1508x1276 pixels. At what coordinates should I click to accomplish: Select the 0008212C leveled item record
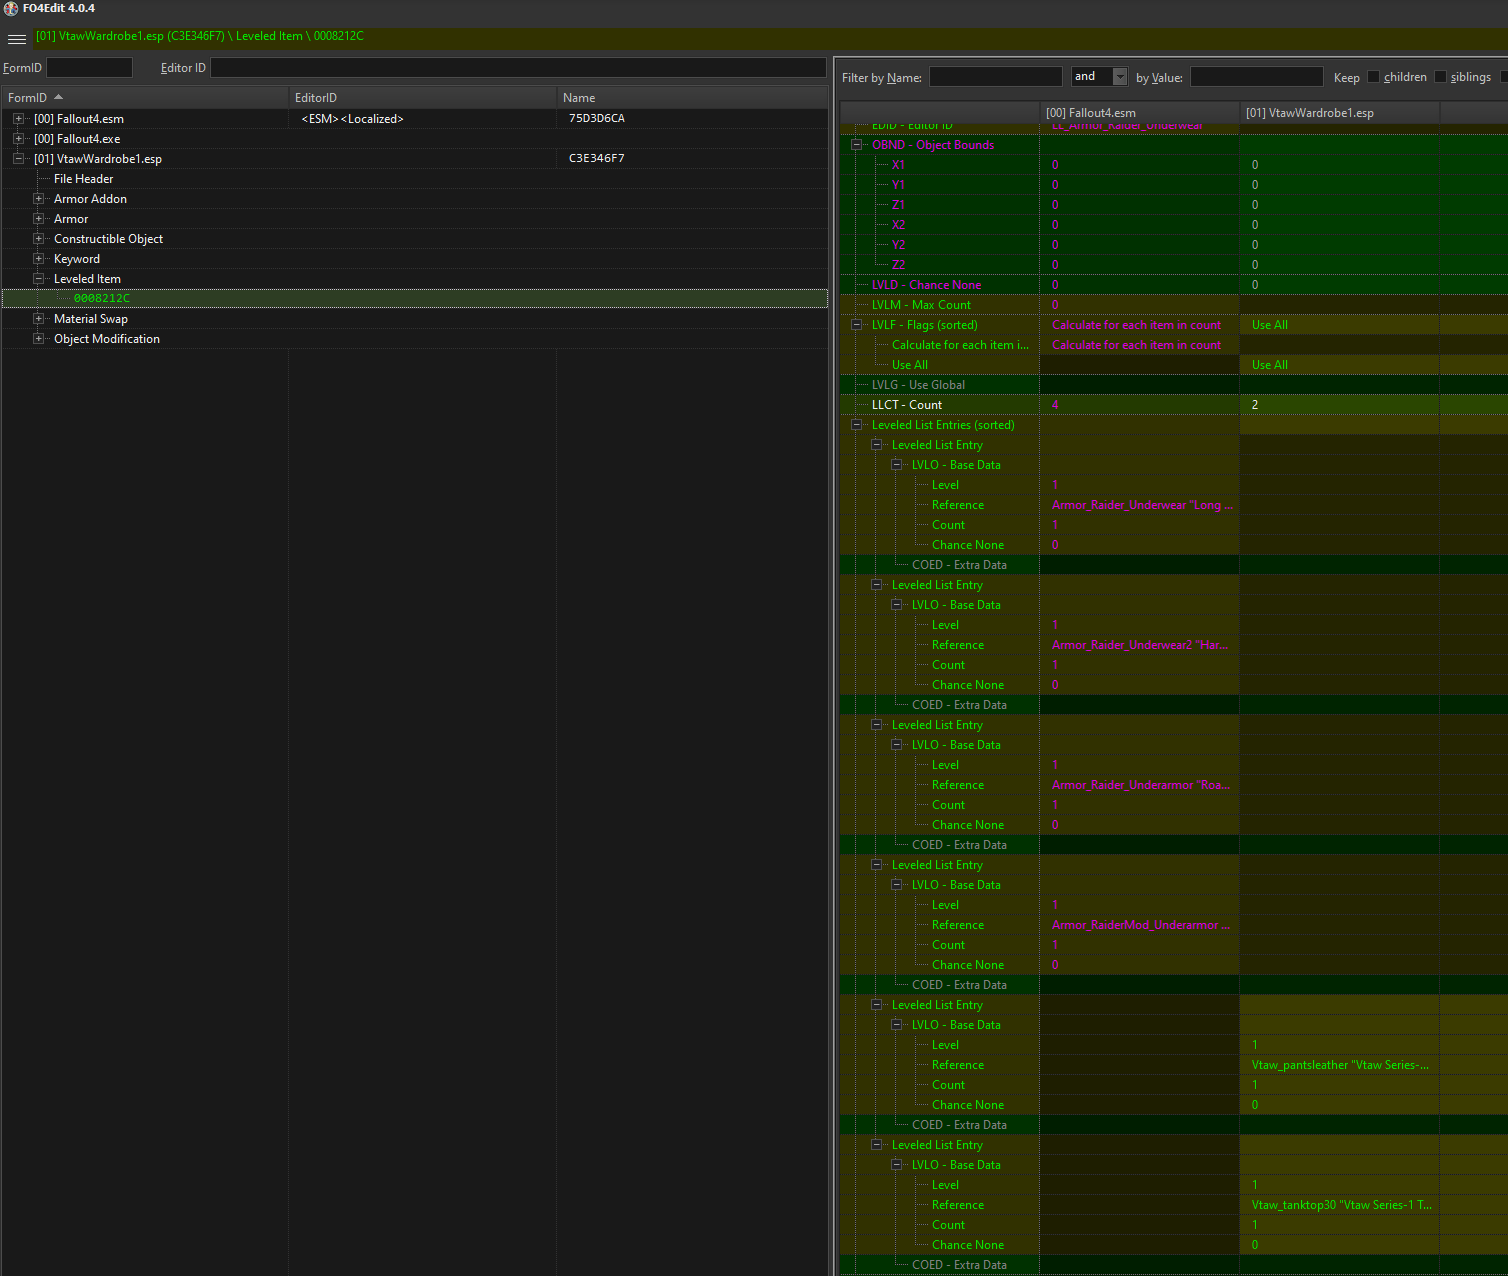pyautogui.click(x=101, y=298)
